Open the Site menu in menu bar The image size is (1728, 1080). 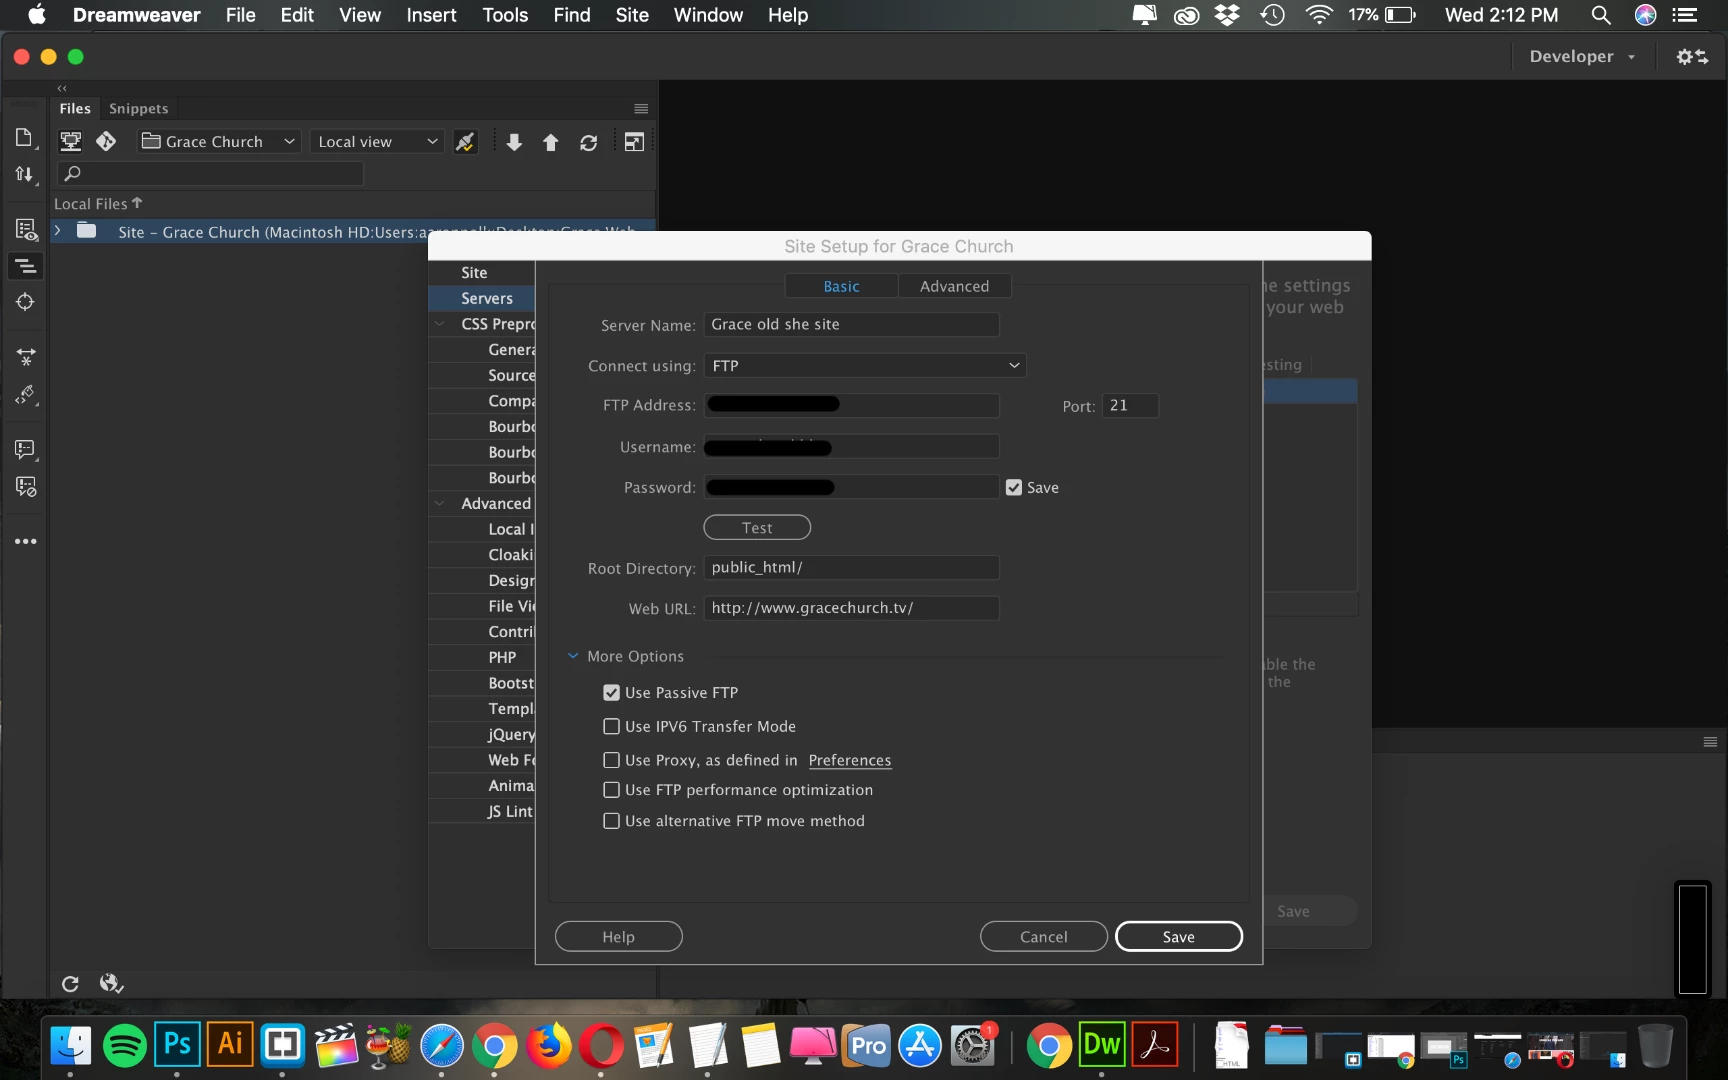point(632,15)
